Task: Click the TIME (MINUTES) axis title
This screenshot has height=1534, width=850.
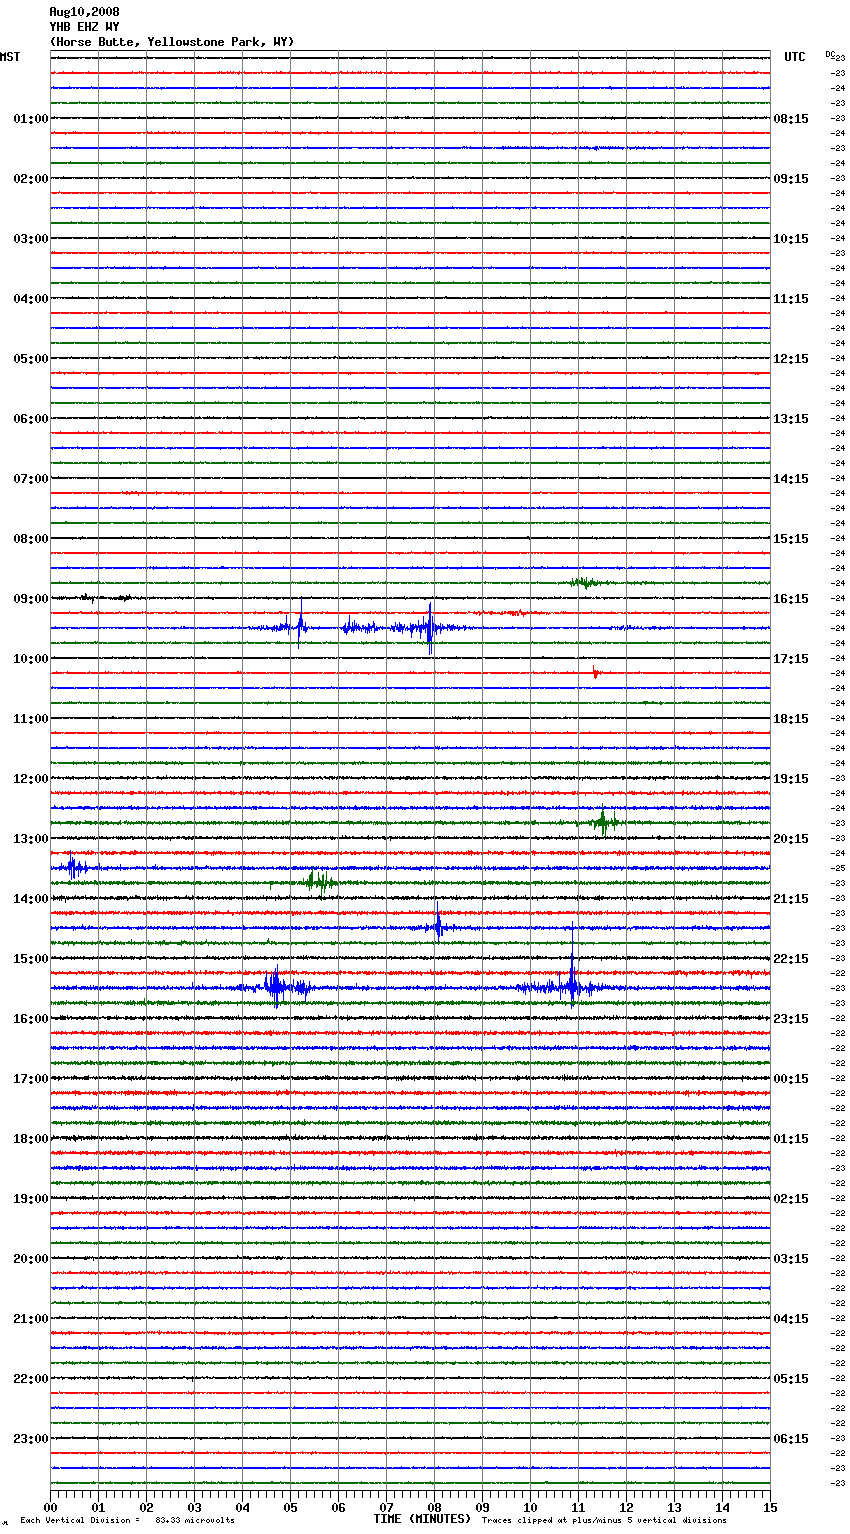Action: (422, 1519)
